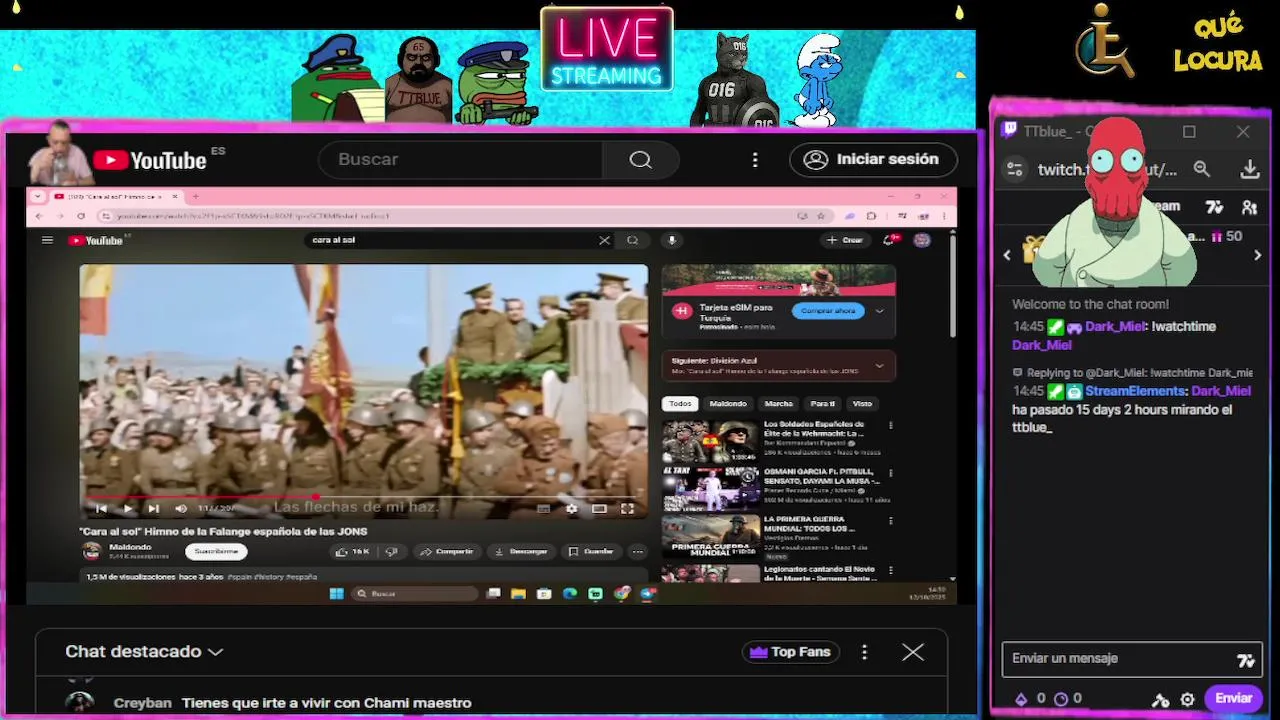The height and width of the screenshot is (720, 1280).
Task: Click the Suscribirme button
Action: 216,551
